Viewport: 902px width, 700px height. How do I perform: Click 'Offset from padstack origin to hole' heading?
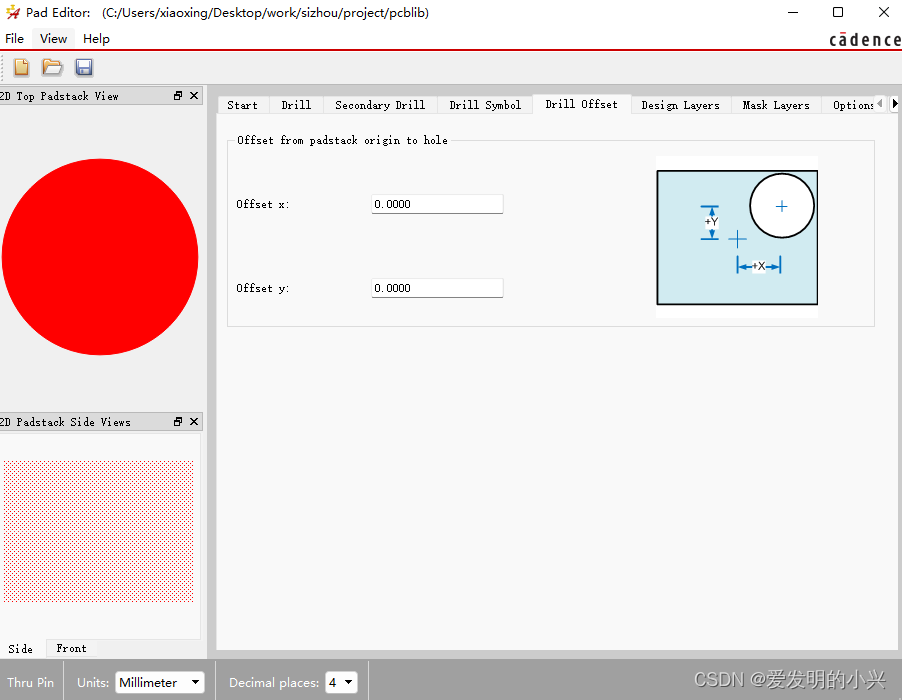coord(342,140)
